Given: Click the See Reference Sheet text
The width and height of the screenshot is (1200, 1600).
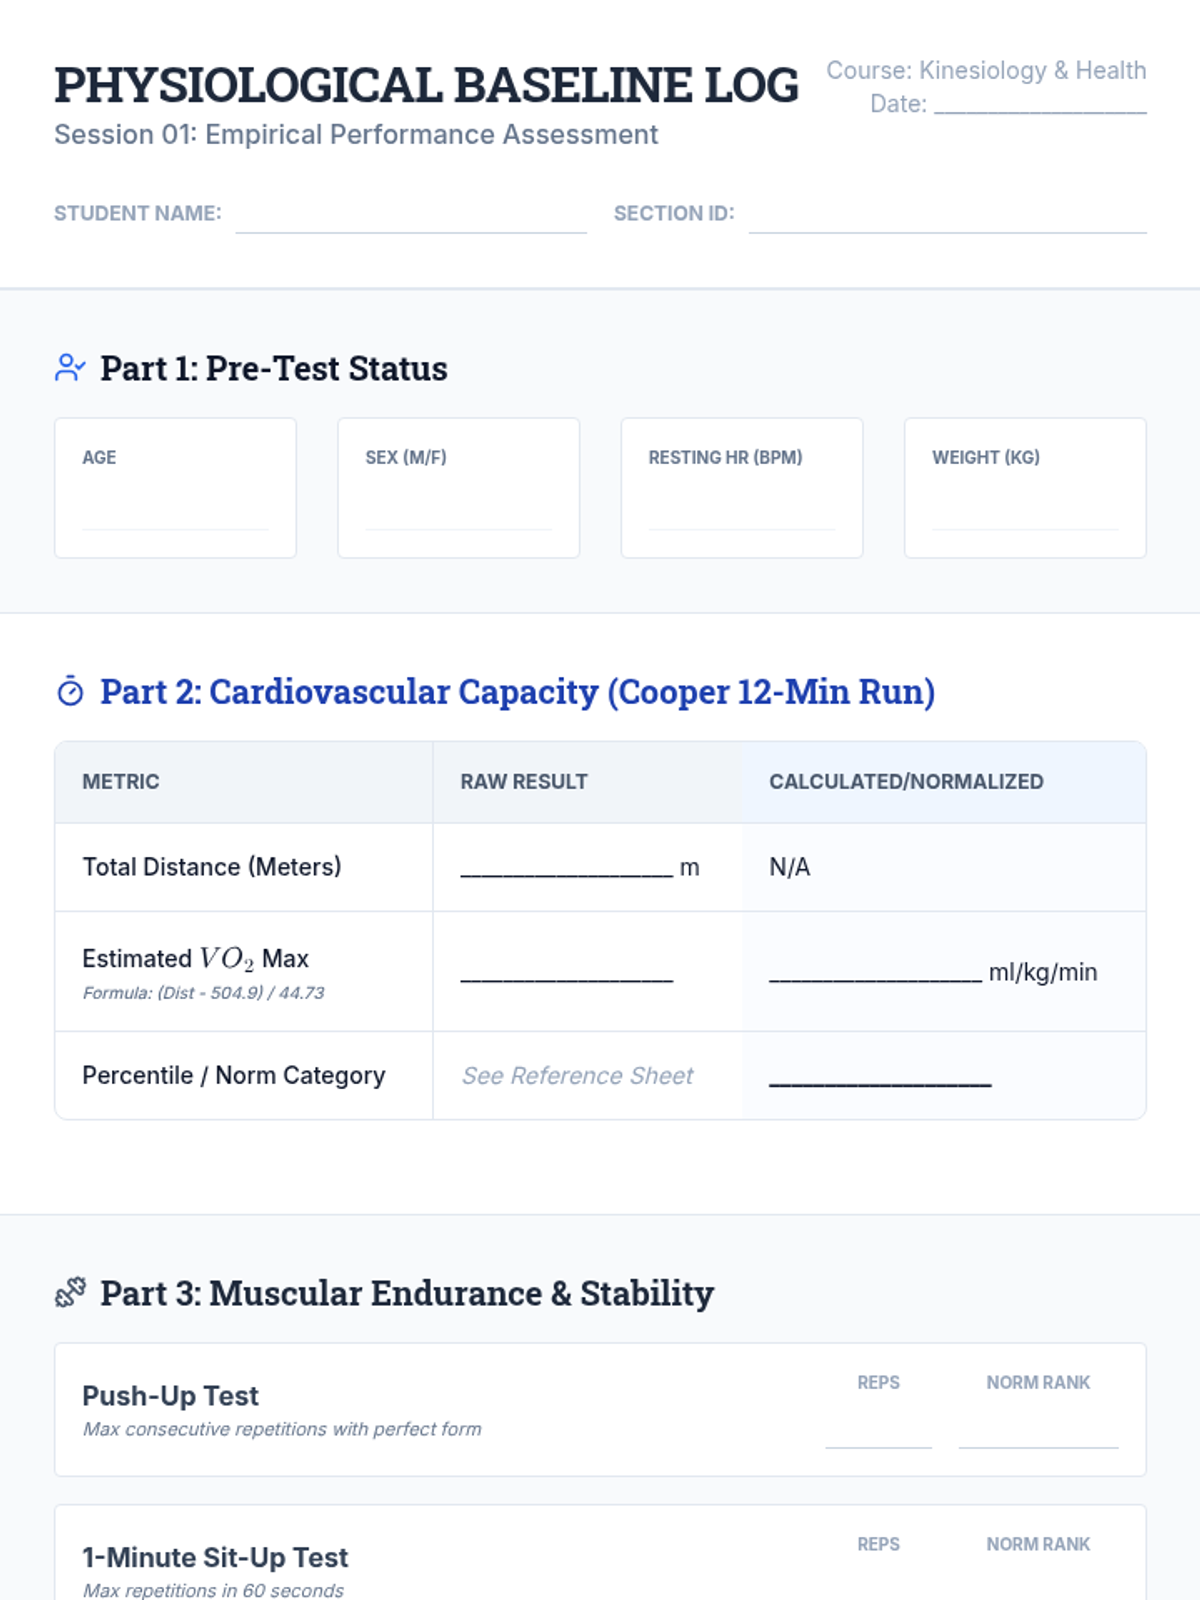Looking at the screenshot, I should coord(577,1076).
